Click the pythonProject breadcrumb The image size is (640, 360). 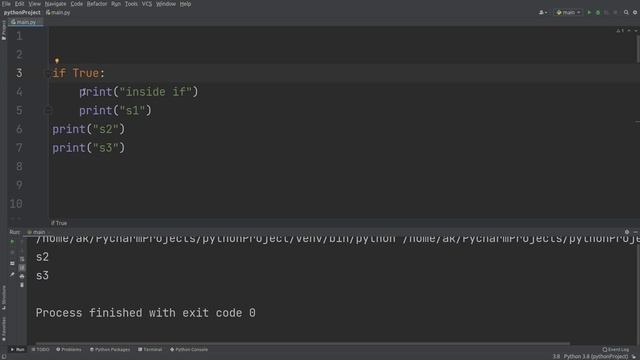tap(22, 13)
